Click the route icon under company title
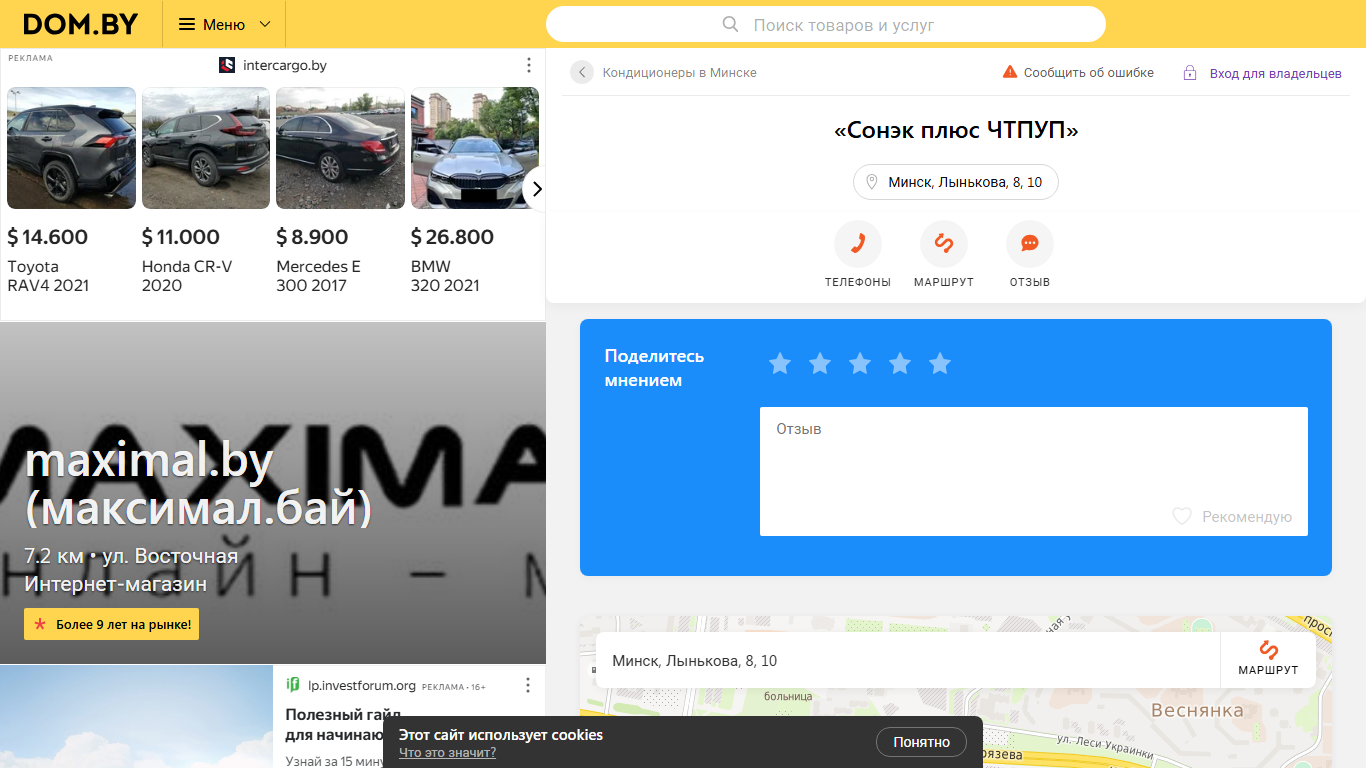1366x768 pixels. pos(944,244)
